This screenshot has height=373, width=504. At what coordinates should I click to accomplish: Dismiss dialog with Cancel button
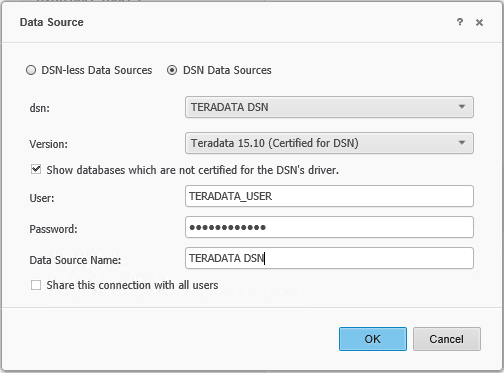tap(447, 339)
